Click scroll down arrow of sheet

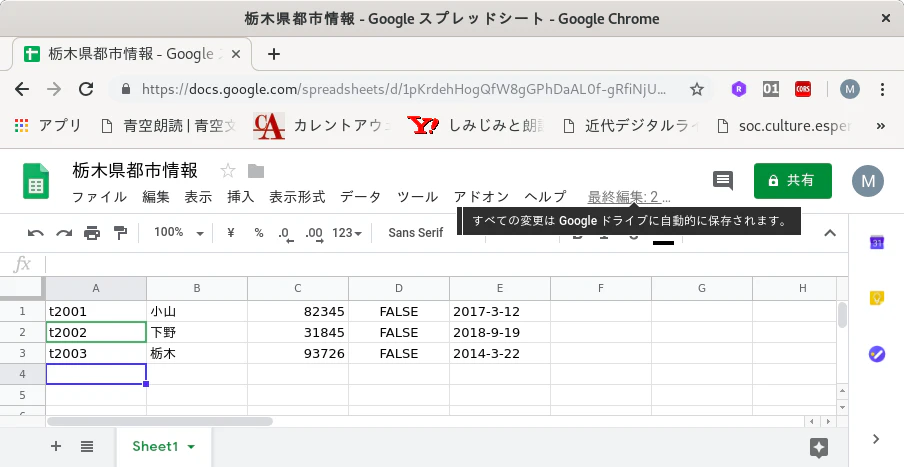(x=842, y=407)
